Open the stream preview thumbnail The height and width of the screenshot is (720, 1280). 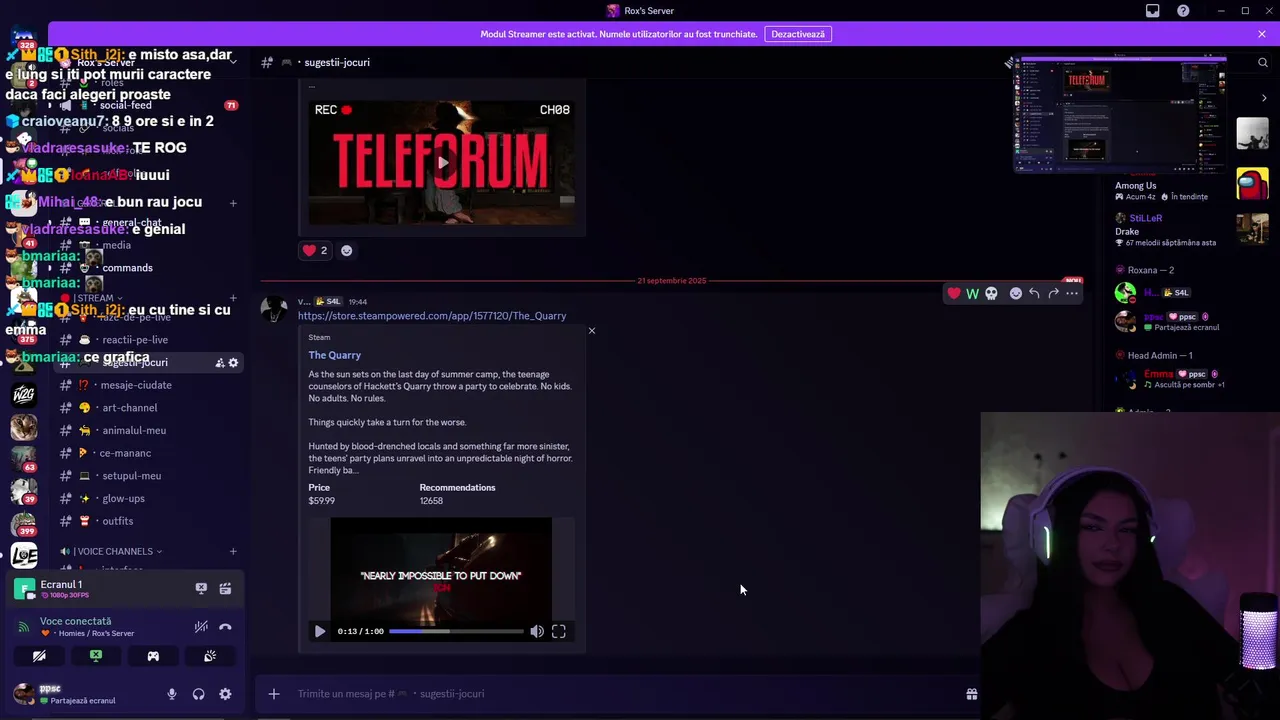tap(1120, 115)
